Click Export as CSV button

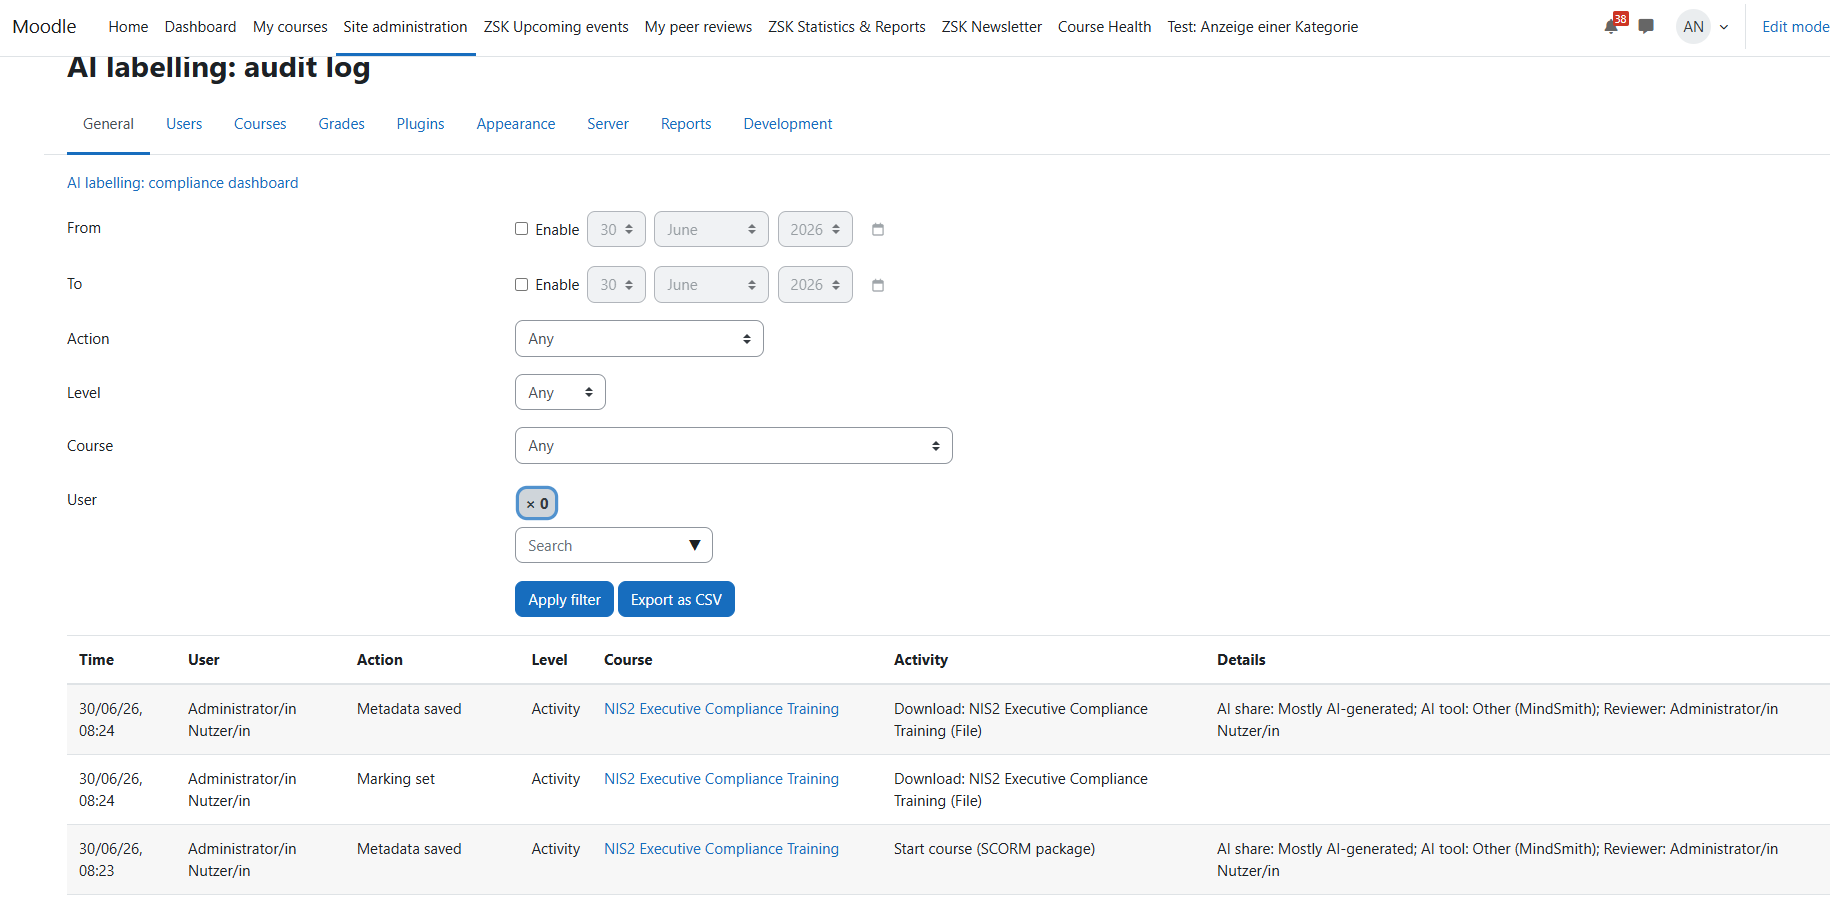coord(676,599)
